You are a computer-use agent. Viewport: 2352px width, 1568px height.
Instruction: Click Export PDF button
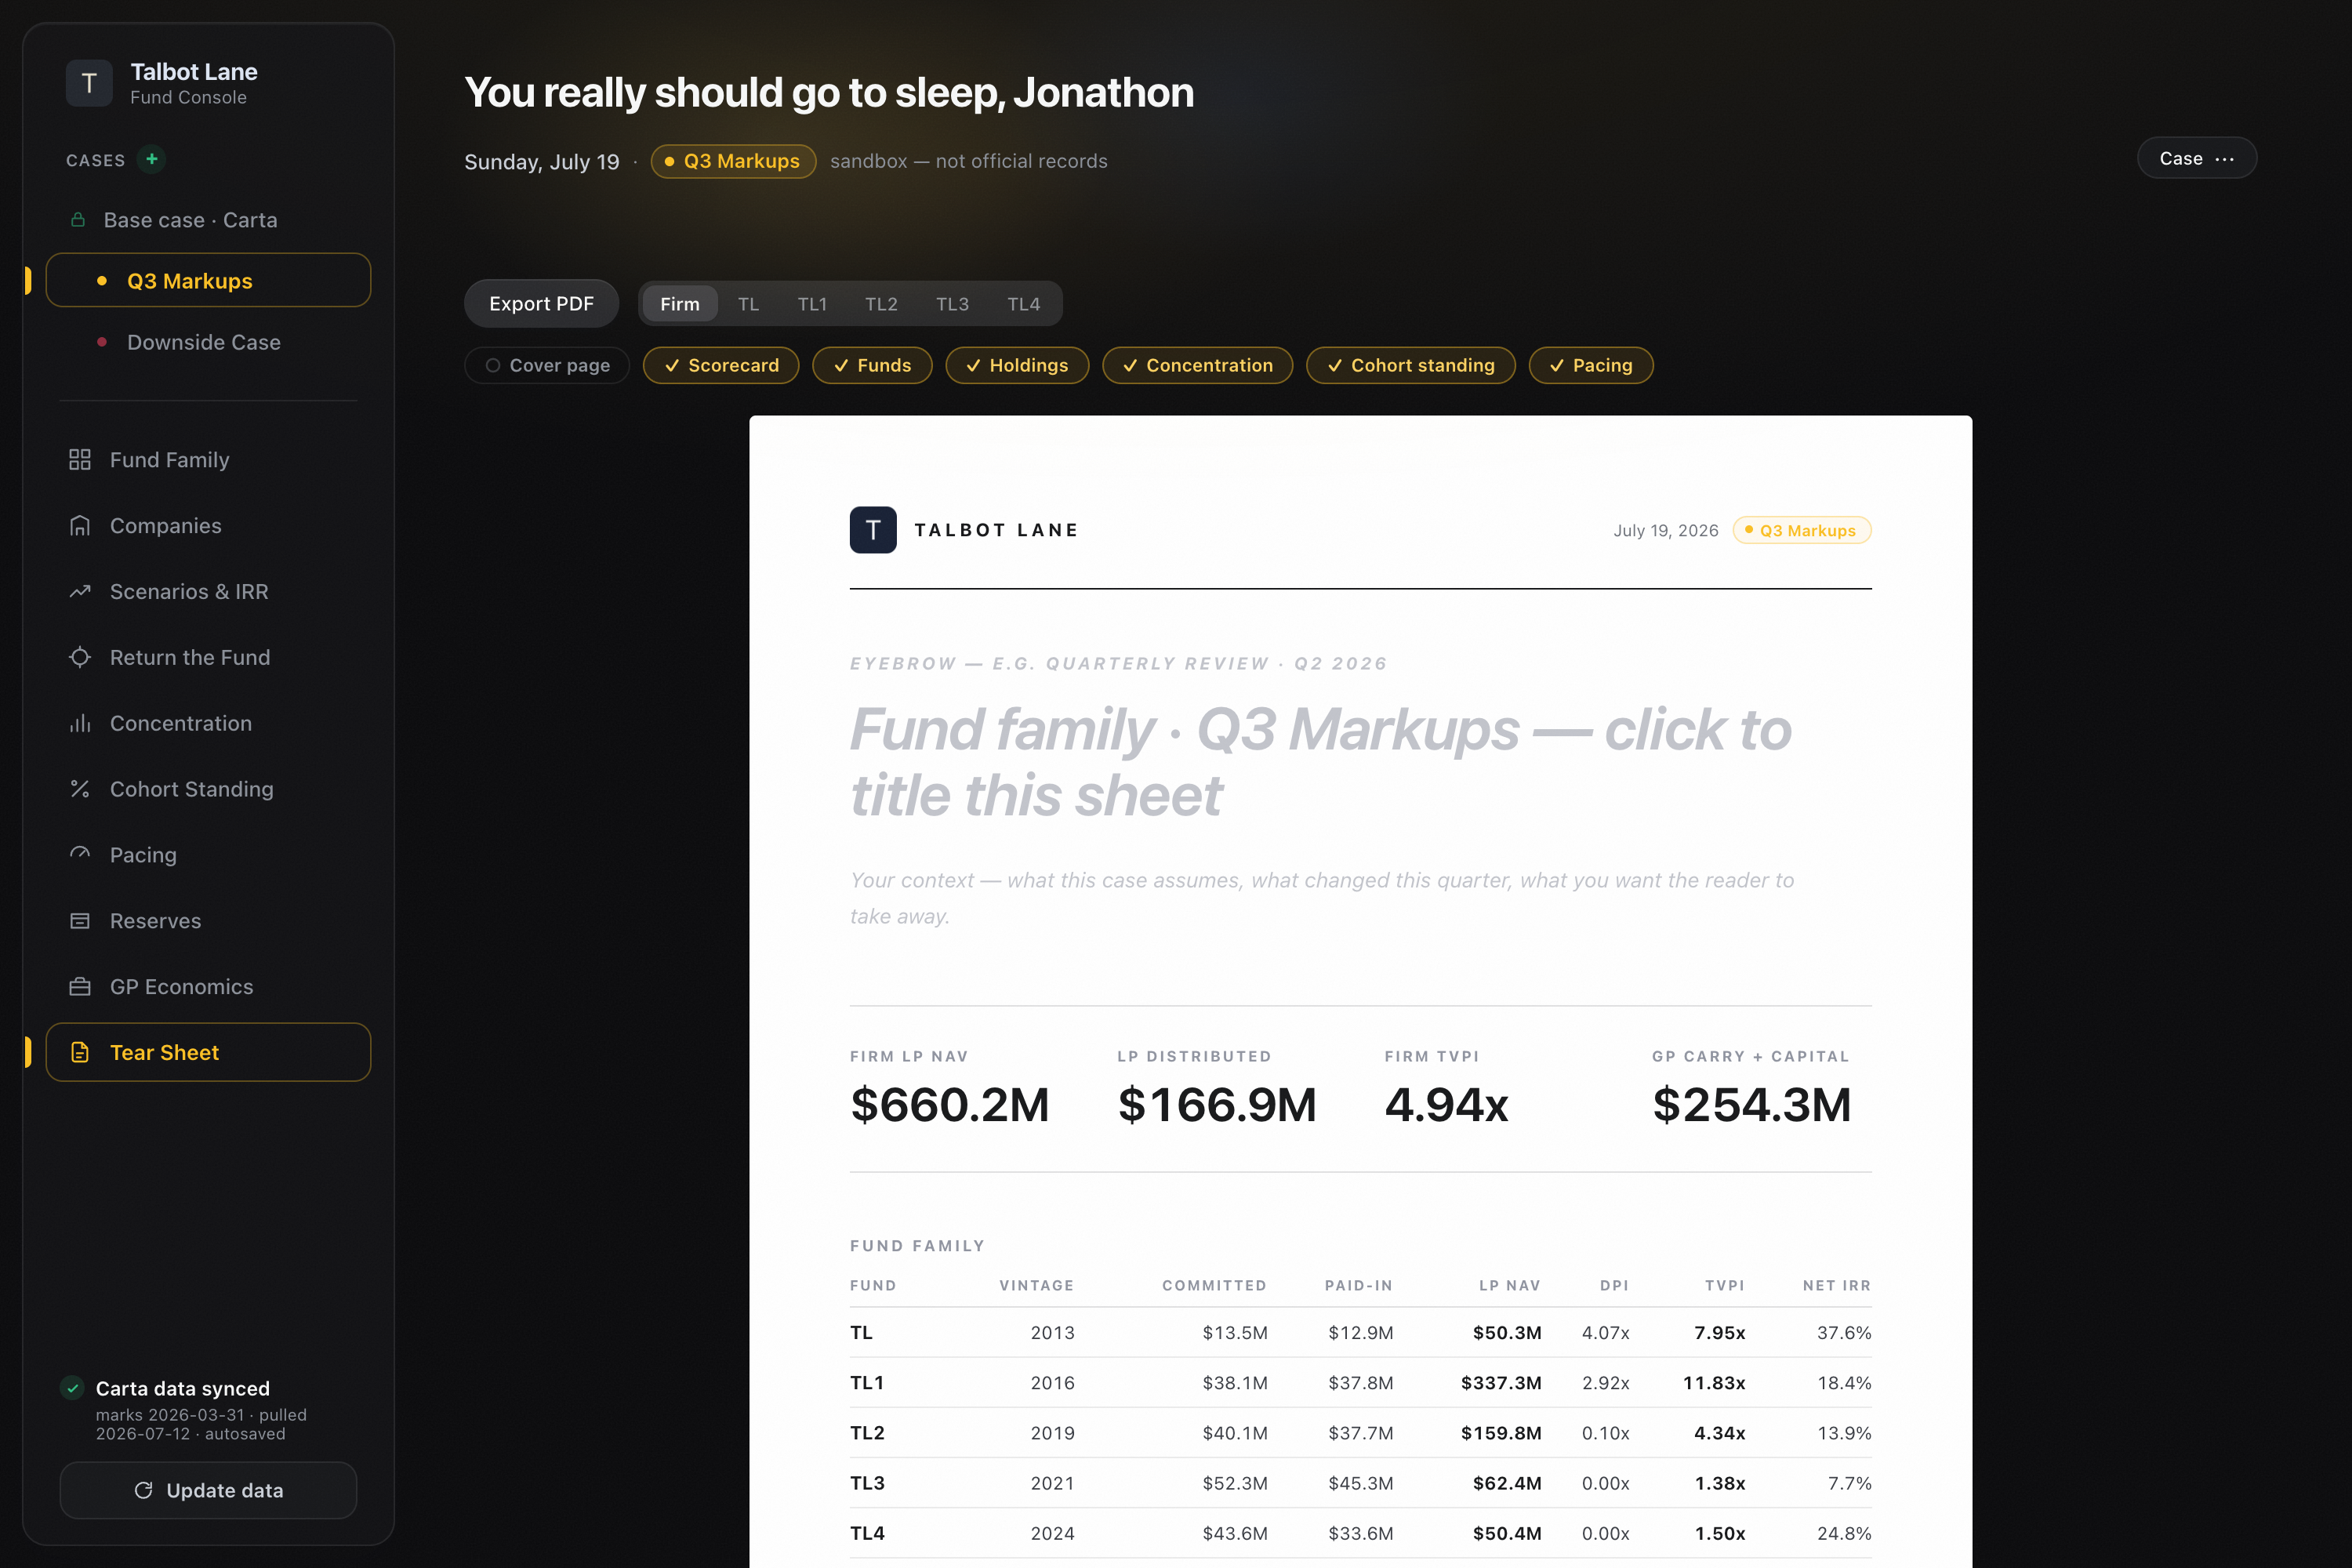click(541, 304)
